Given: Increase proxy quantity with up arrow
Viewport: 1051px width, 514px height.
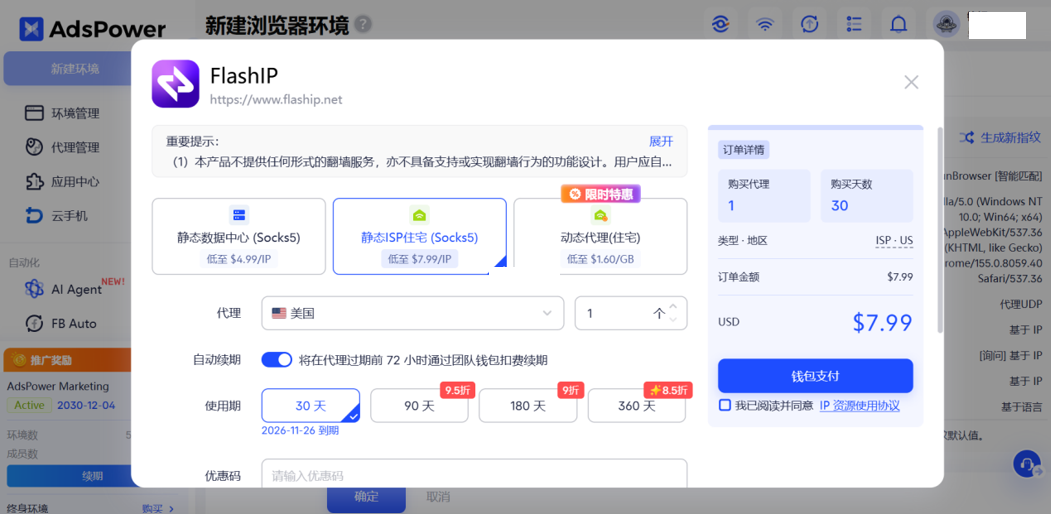Looking at the screenshot, I should (674, 306).
